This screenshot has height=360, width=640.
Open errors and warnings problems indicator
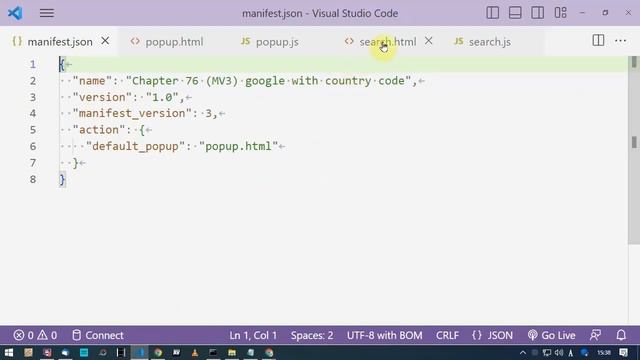pyautogui.click(x=35, y=336)
